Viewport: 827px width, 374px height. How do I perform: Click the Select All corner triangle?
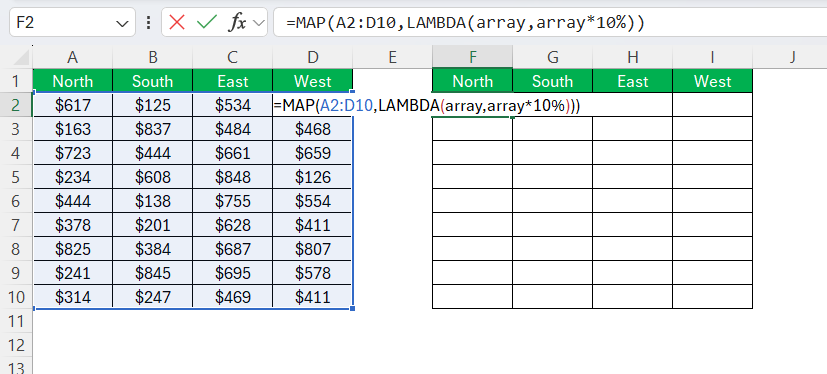click(22, 57)
